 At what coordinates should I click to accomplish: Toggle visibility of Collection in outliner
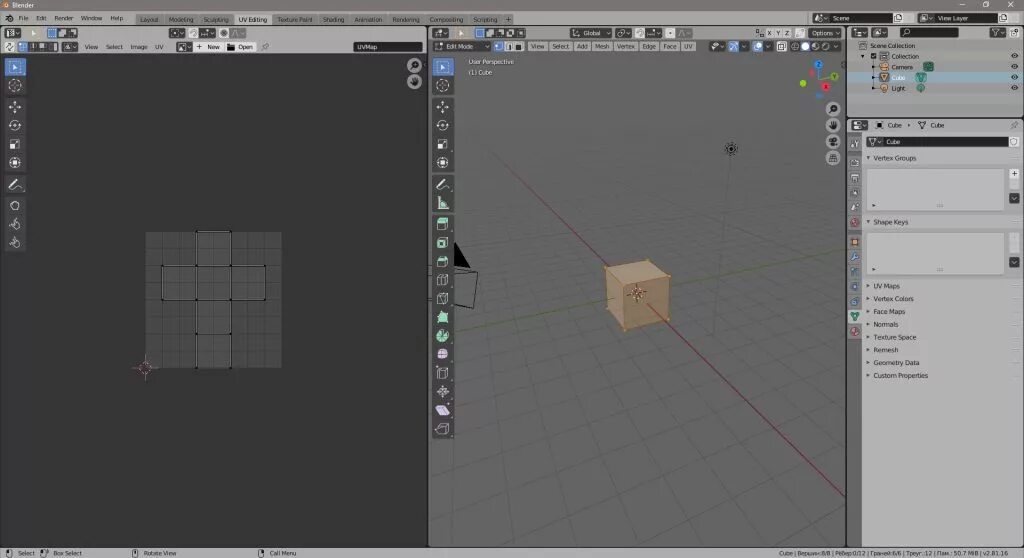pos(1014,56)
